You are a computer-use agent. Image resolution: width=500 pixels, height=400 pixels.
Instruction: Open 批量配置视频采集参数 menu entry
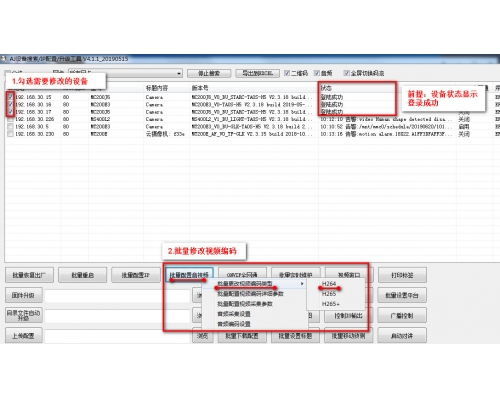pyautogui.click(x=245, y=304)
